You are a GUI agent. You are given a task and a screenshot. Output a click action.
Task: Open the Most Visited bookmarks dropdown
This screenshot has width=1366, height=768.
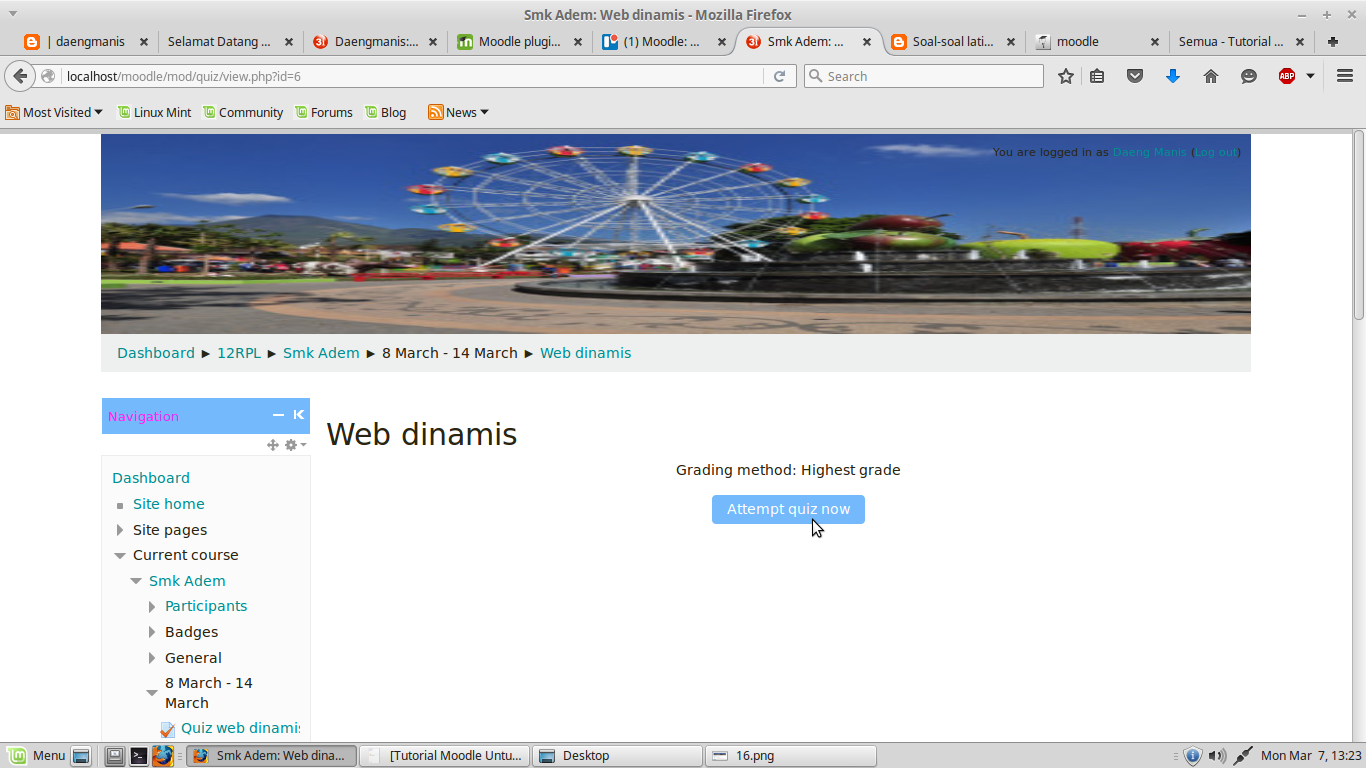pyautogui.click(x=54, y=113)
